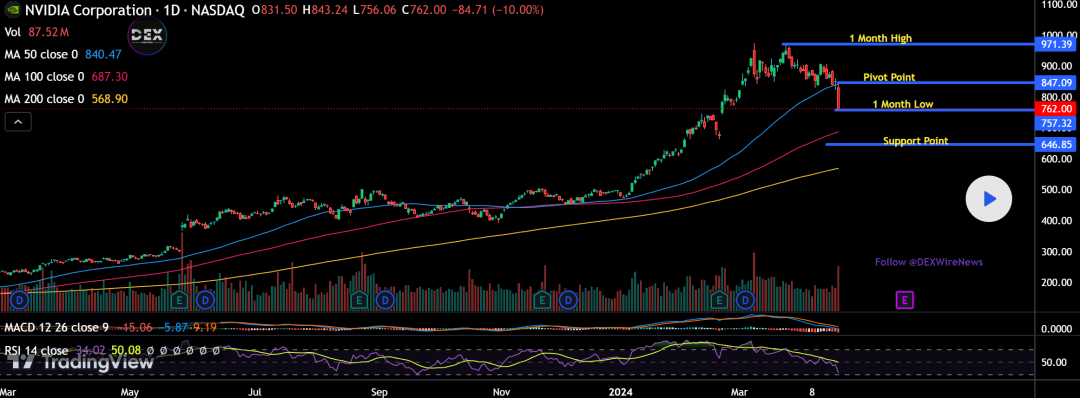Click the D dividend marker between Nov and 2024
The image size is (1080, 398).
pos(568,300)
